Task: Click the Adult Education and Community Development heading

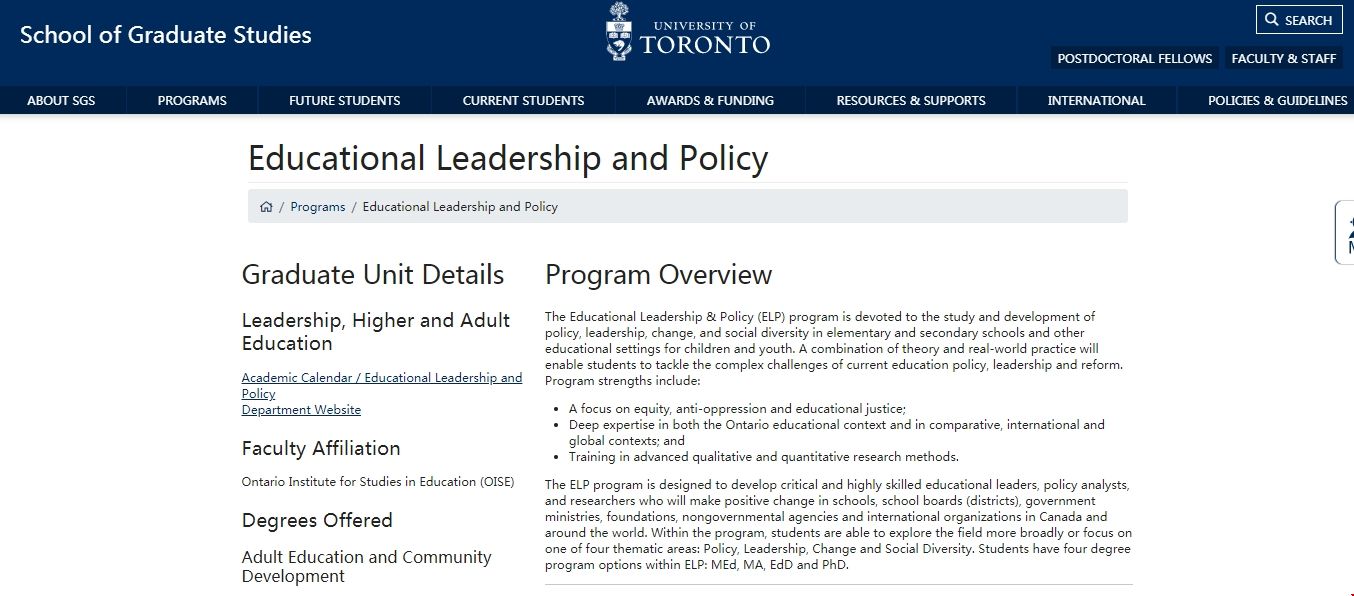Action: point(366,566)
